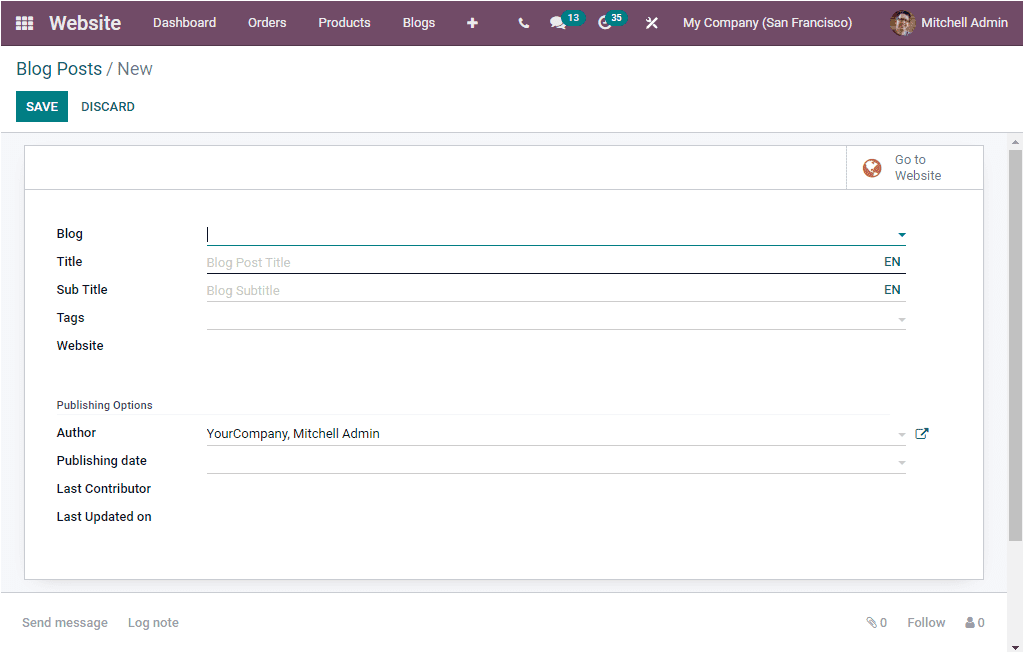Click the plus icon to create new content
Screen dimensions: 1024x653
tap(472, 22)
